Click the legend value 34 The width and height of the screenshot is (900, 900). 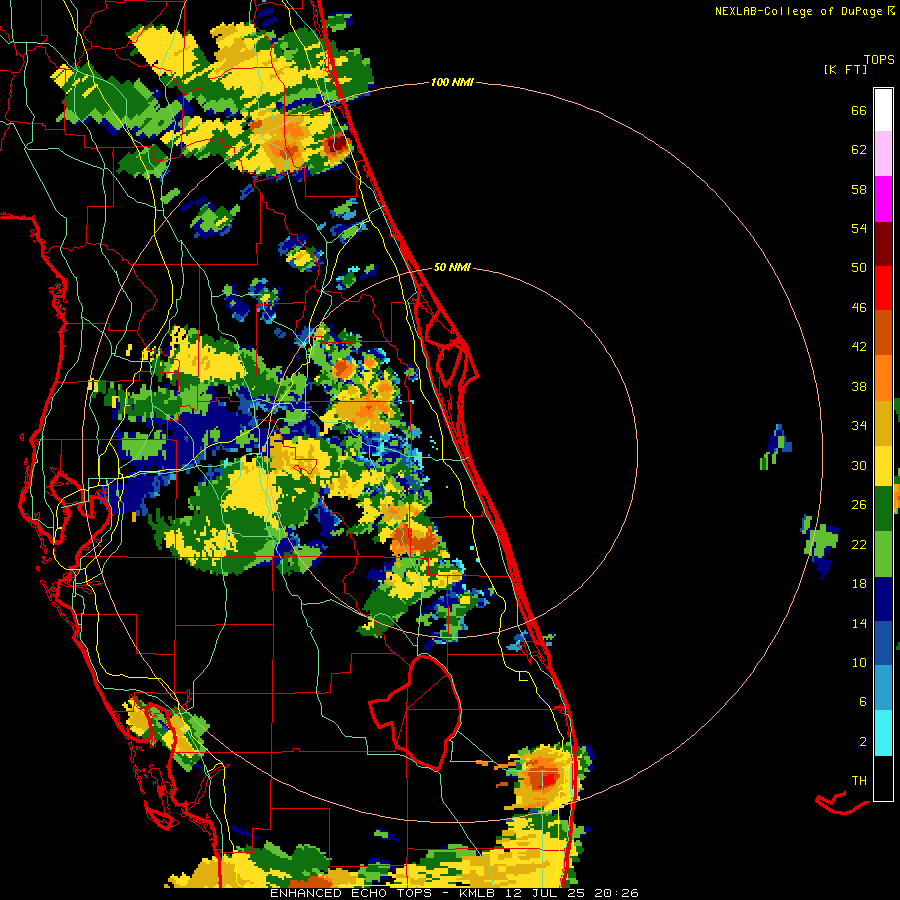[859, 426]
